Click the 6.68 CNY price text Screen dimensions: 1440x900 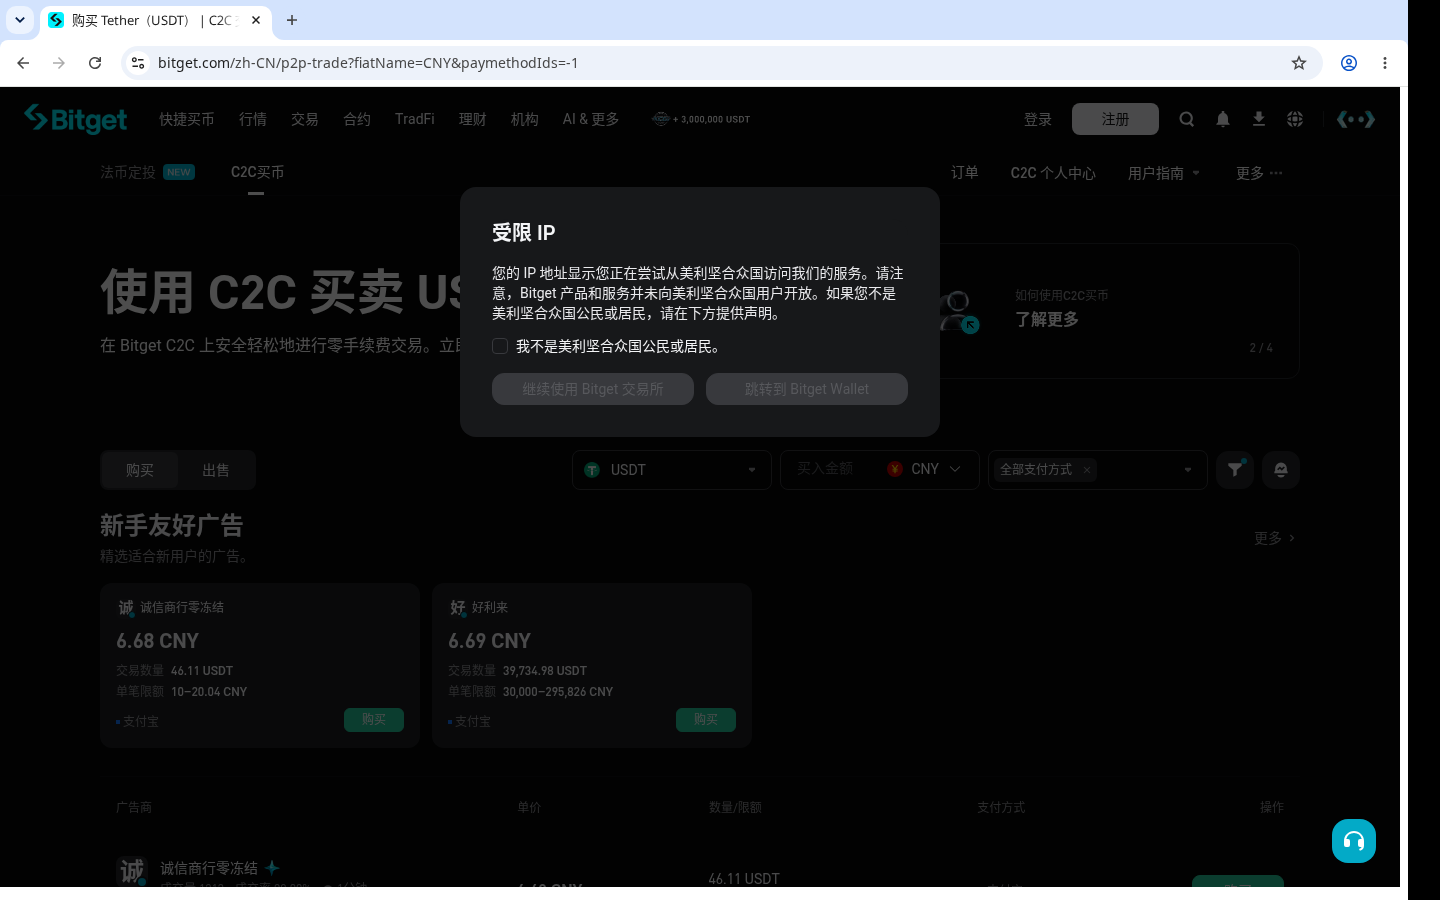tap(158, 641)
